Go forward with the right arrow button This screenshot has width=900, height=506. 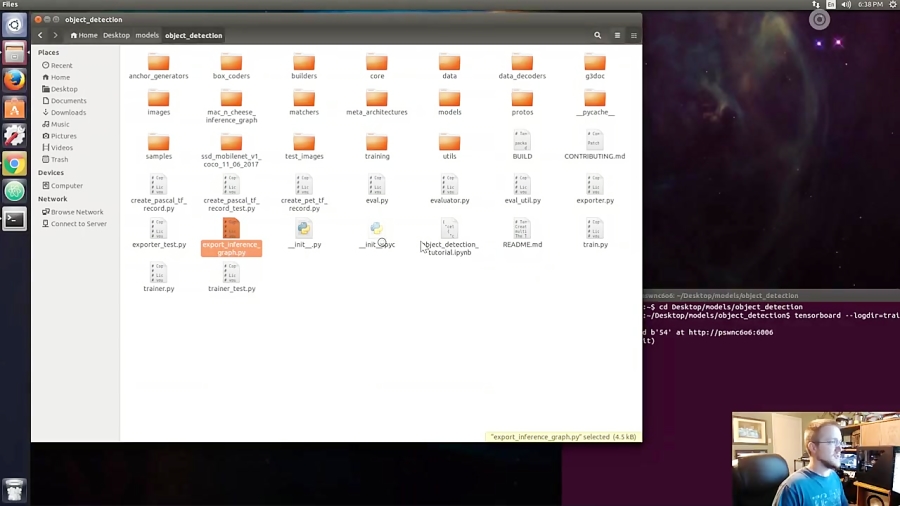coord(55,35)
